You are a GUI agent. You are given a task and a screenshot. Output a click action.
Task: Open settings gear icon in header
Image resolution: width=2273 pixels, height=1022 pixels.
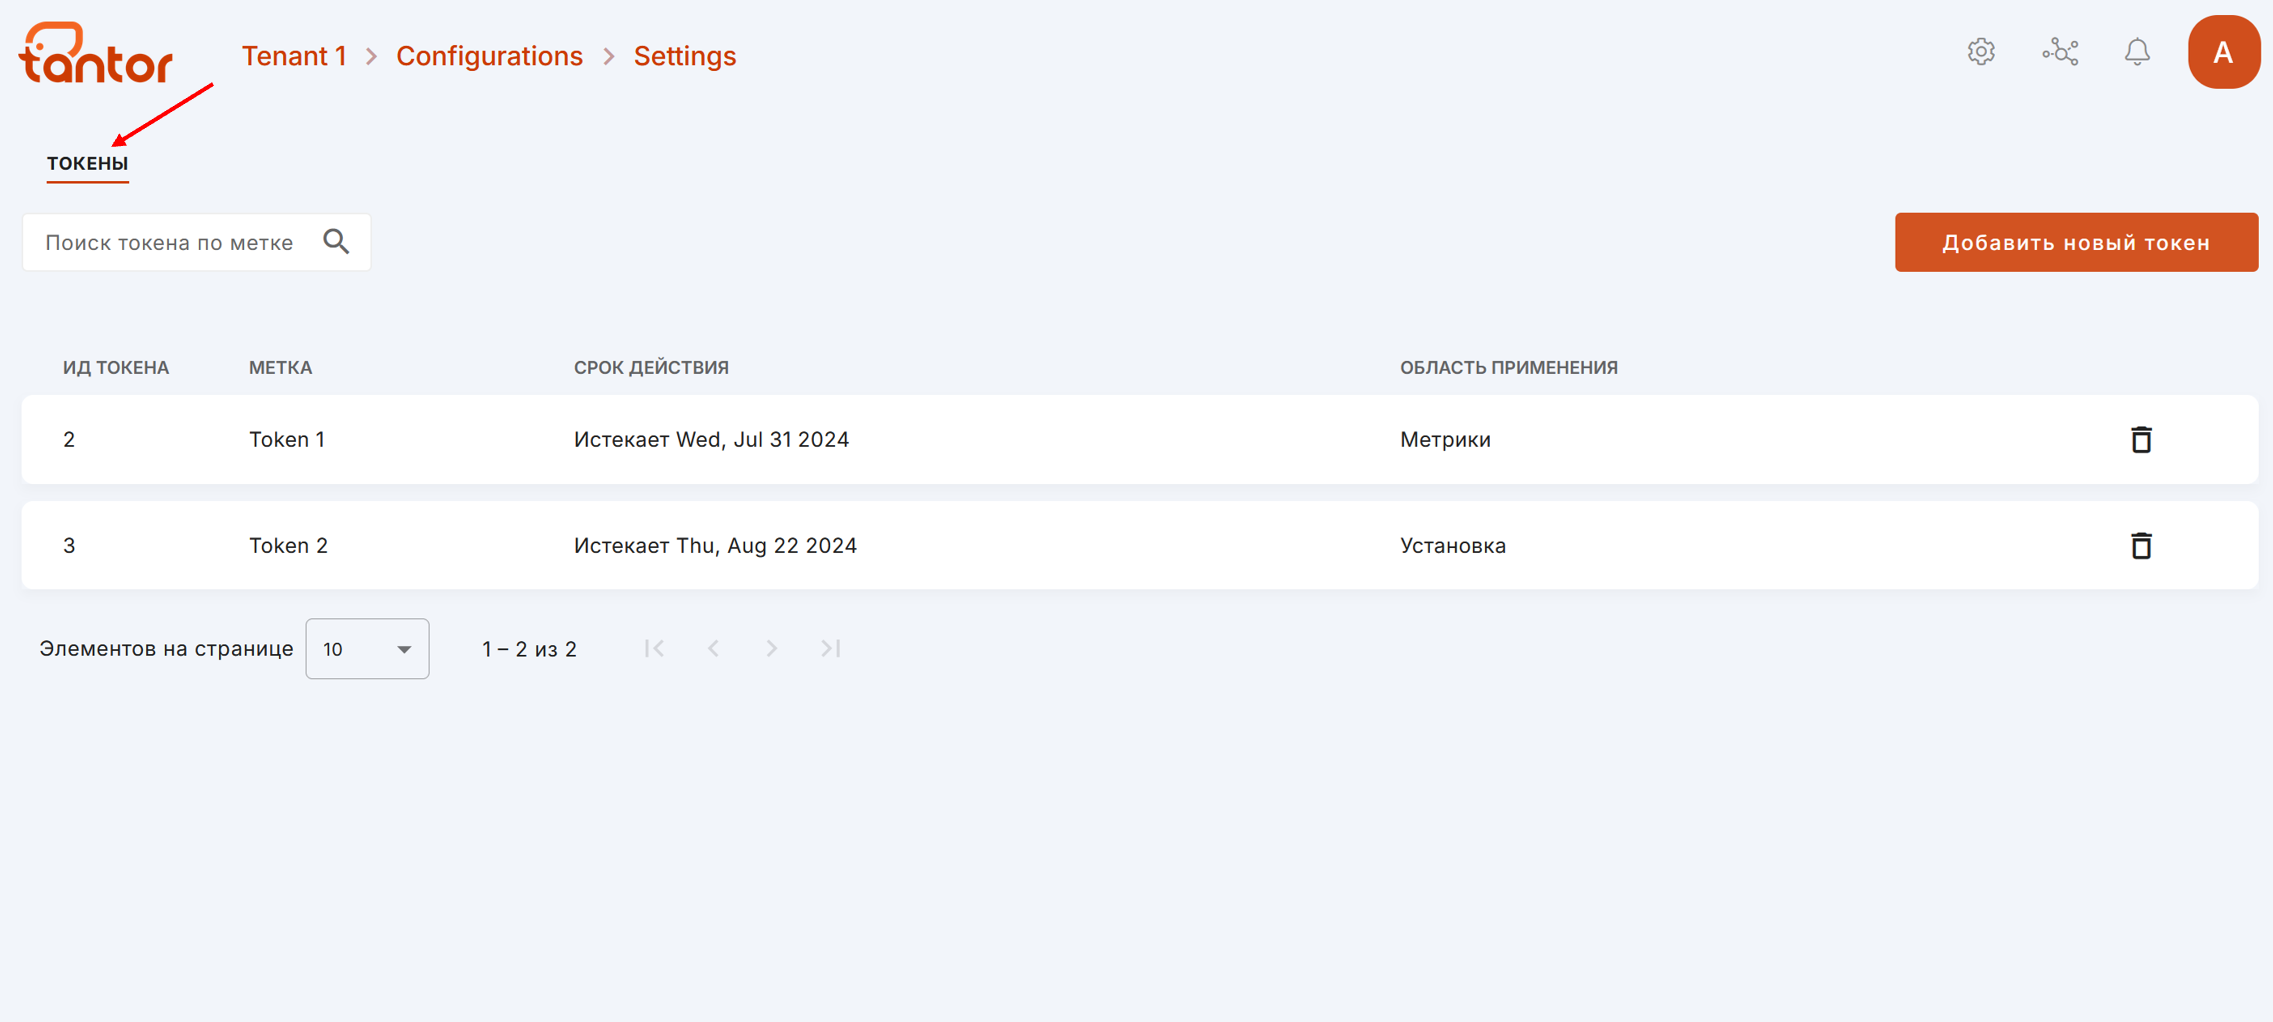pyautogui.click(x=1981, y=52)
